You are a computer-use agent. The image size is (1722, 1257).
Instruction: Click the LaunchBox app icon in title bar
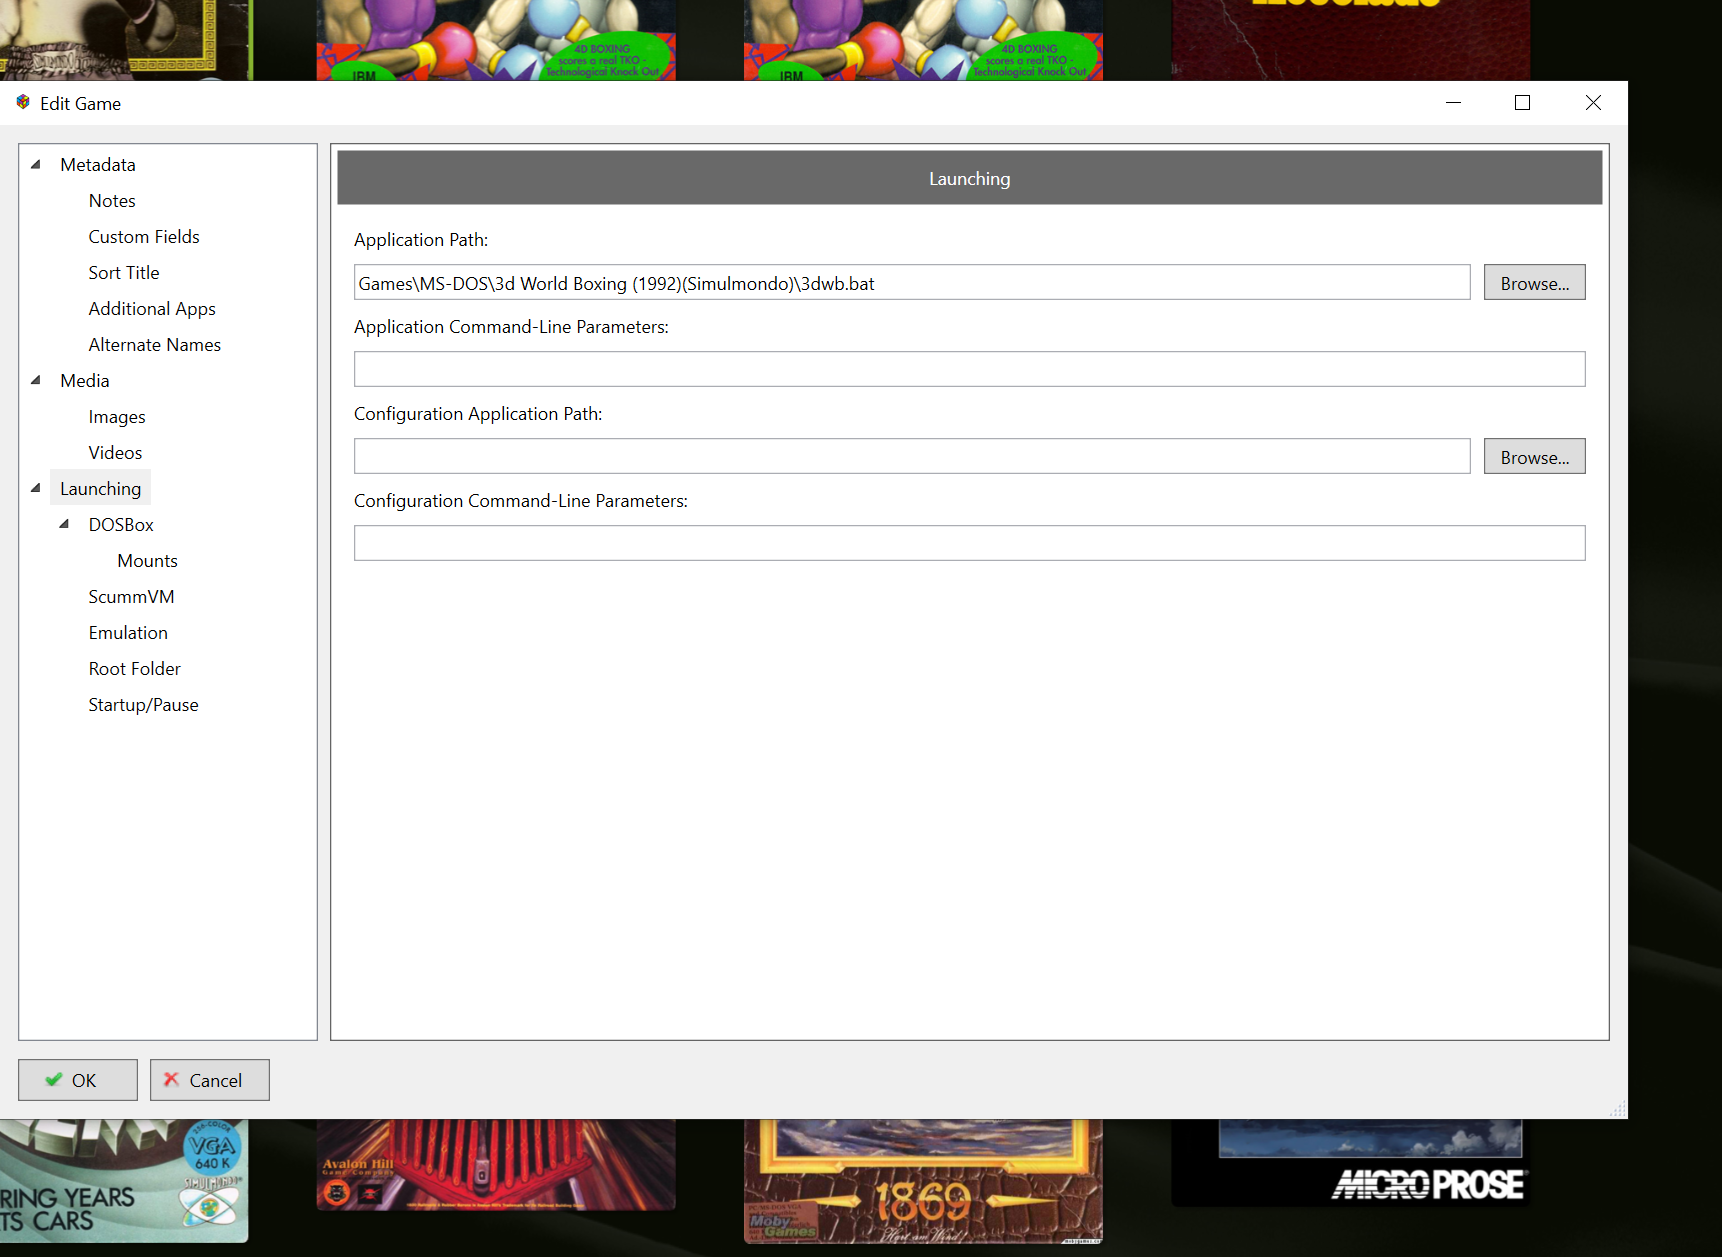(23, 103)
